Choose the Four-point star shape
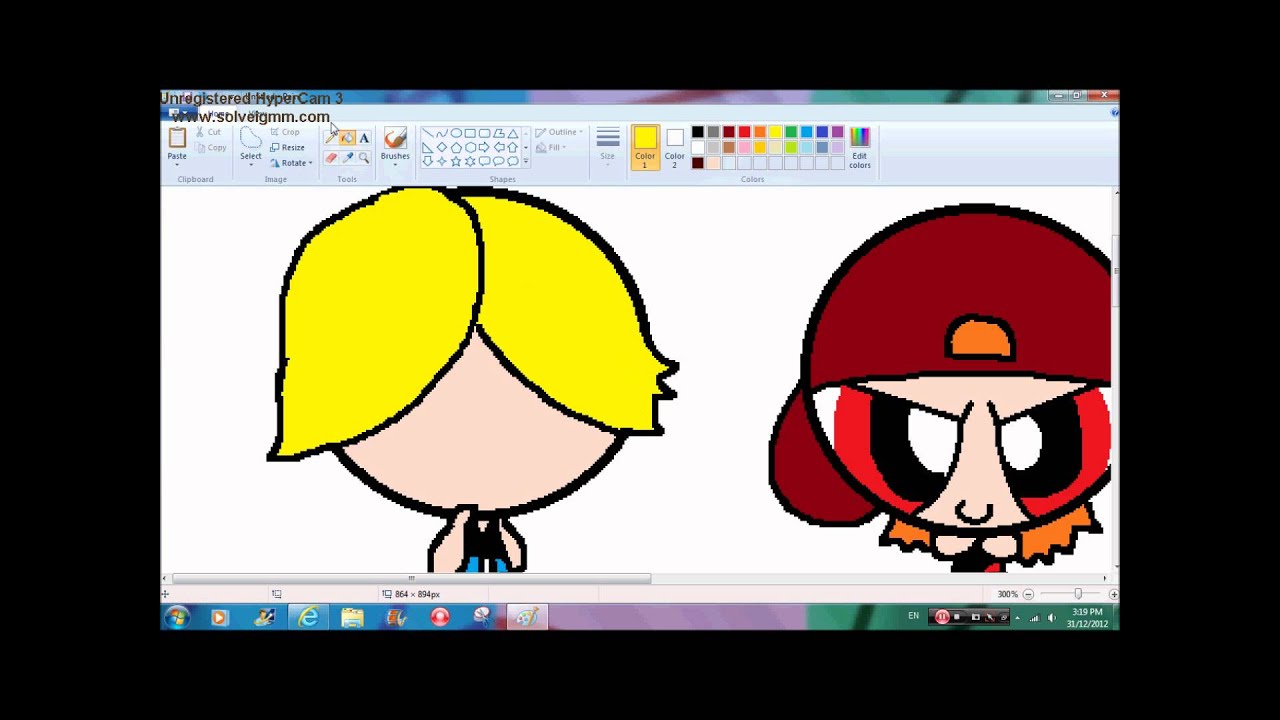The width and height of the screenshot is (1280, 720). pos(441,161)
